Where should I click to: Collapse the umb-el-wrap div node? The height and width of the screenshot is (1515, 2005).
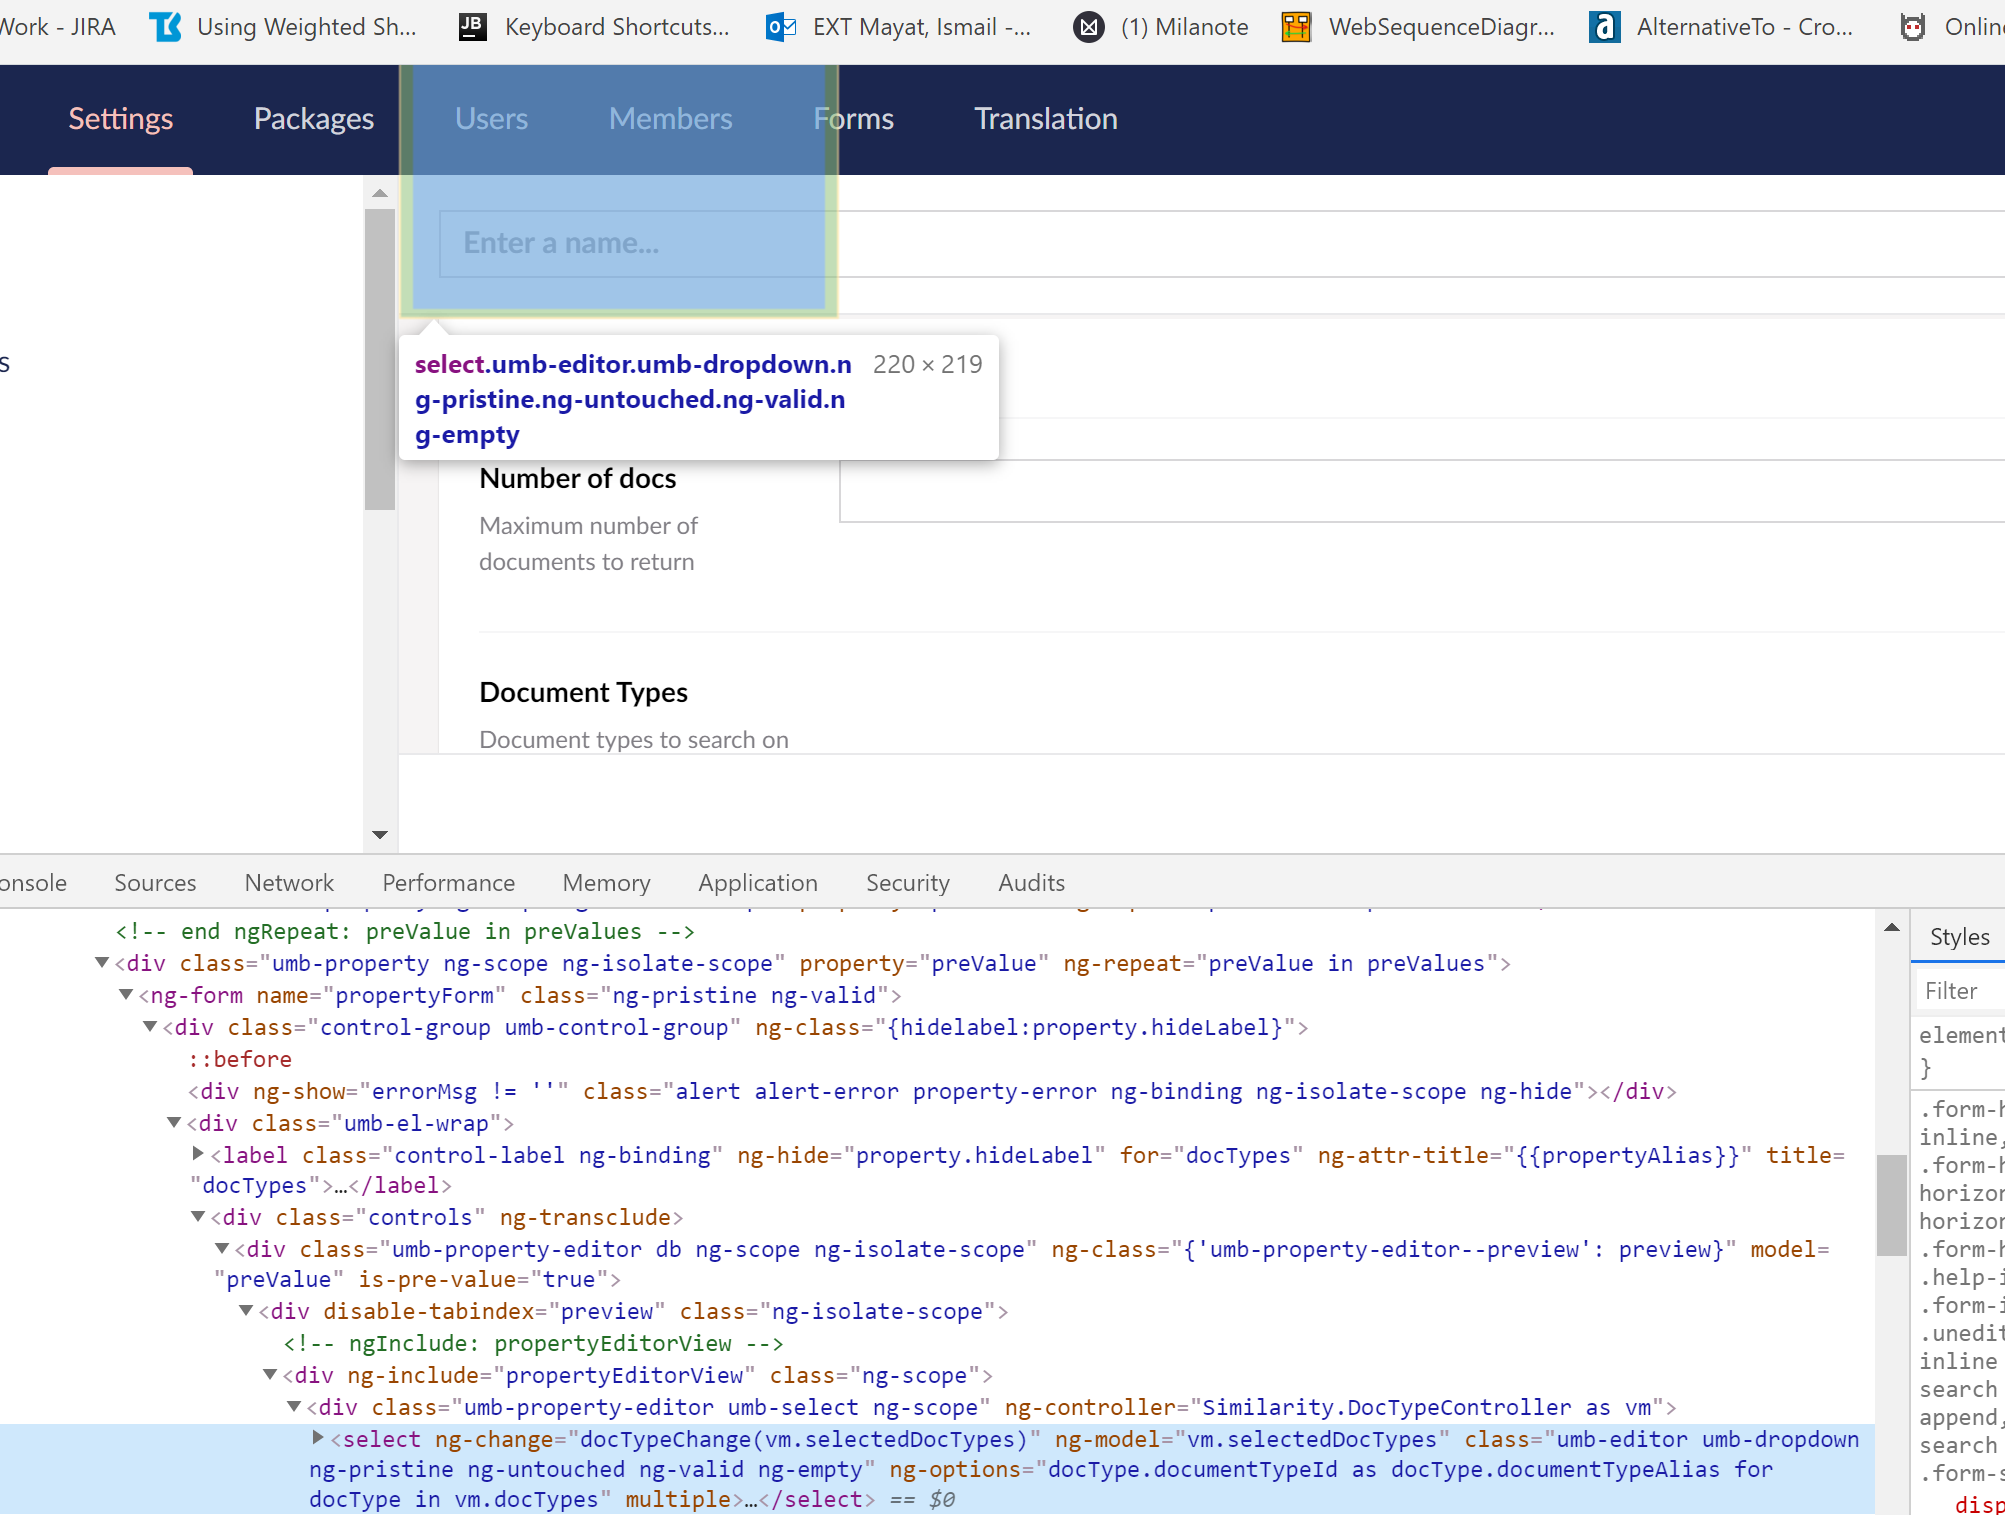point(174,1123)
